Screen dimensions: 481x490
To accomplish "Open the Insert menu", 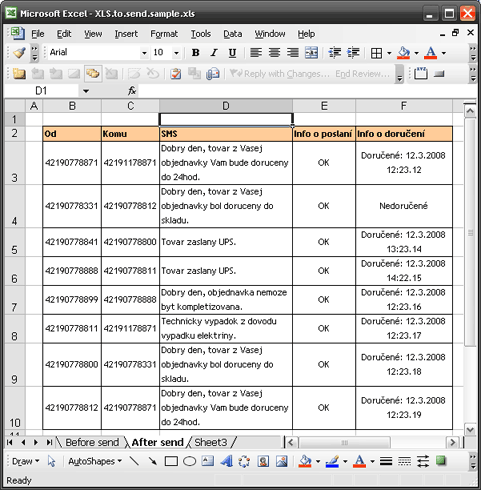I will click(126, 34).
